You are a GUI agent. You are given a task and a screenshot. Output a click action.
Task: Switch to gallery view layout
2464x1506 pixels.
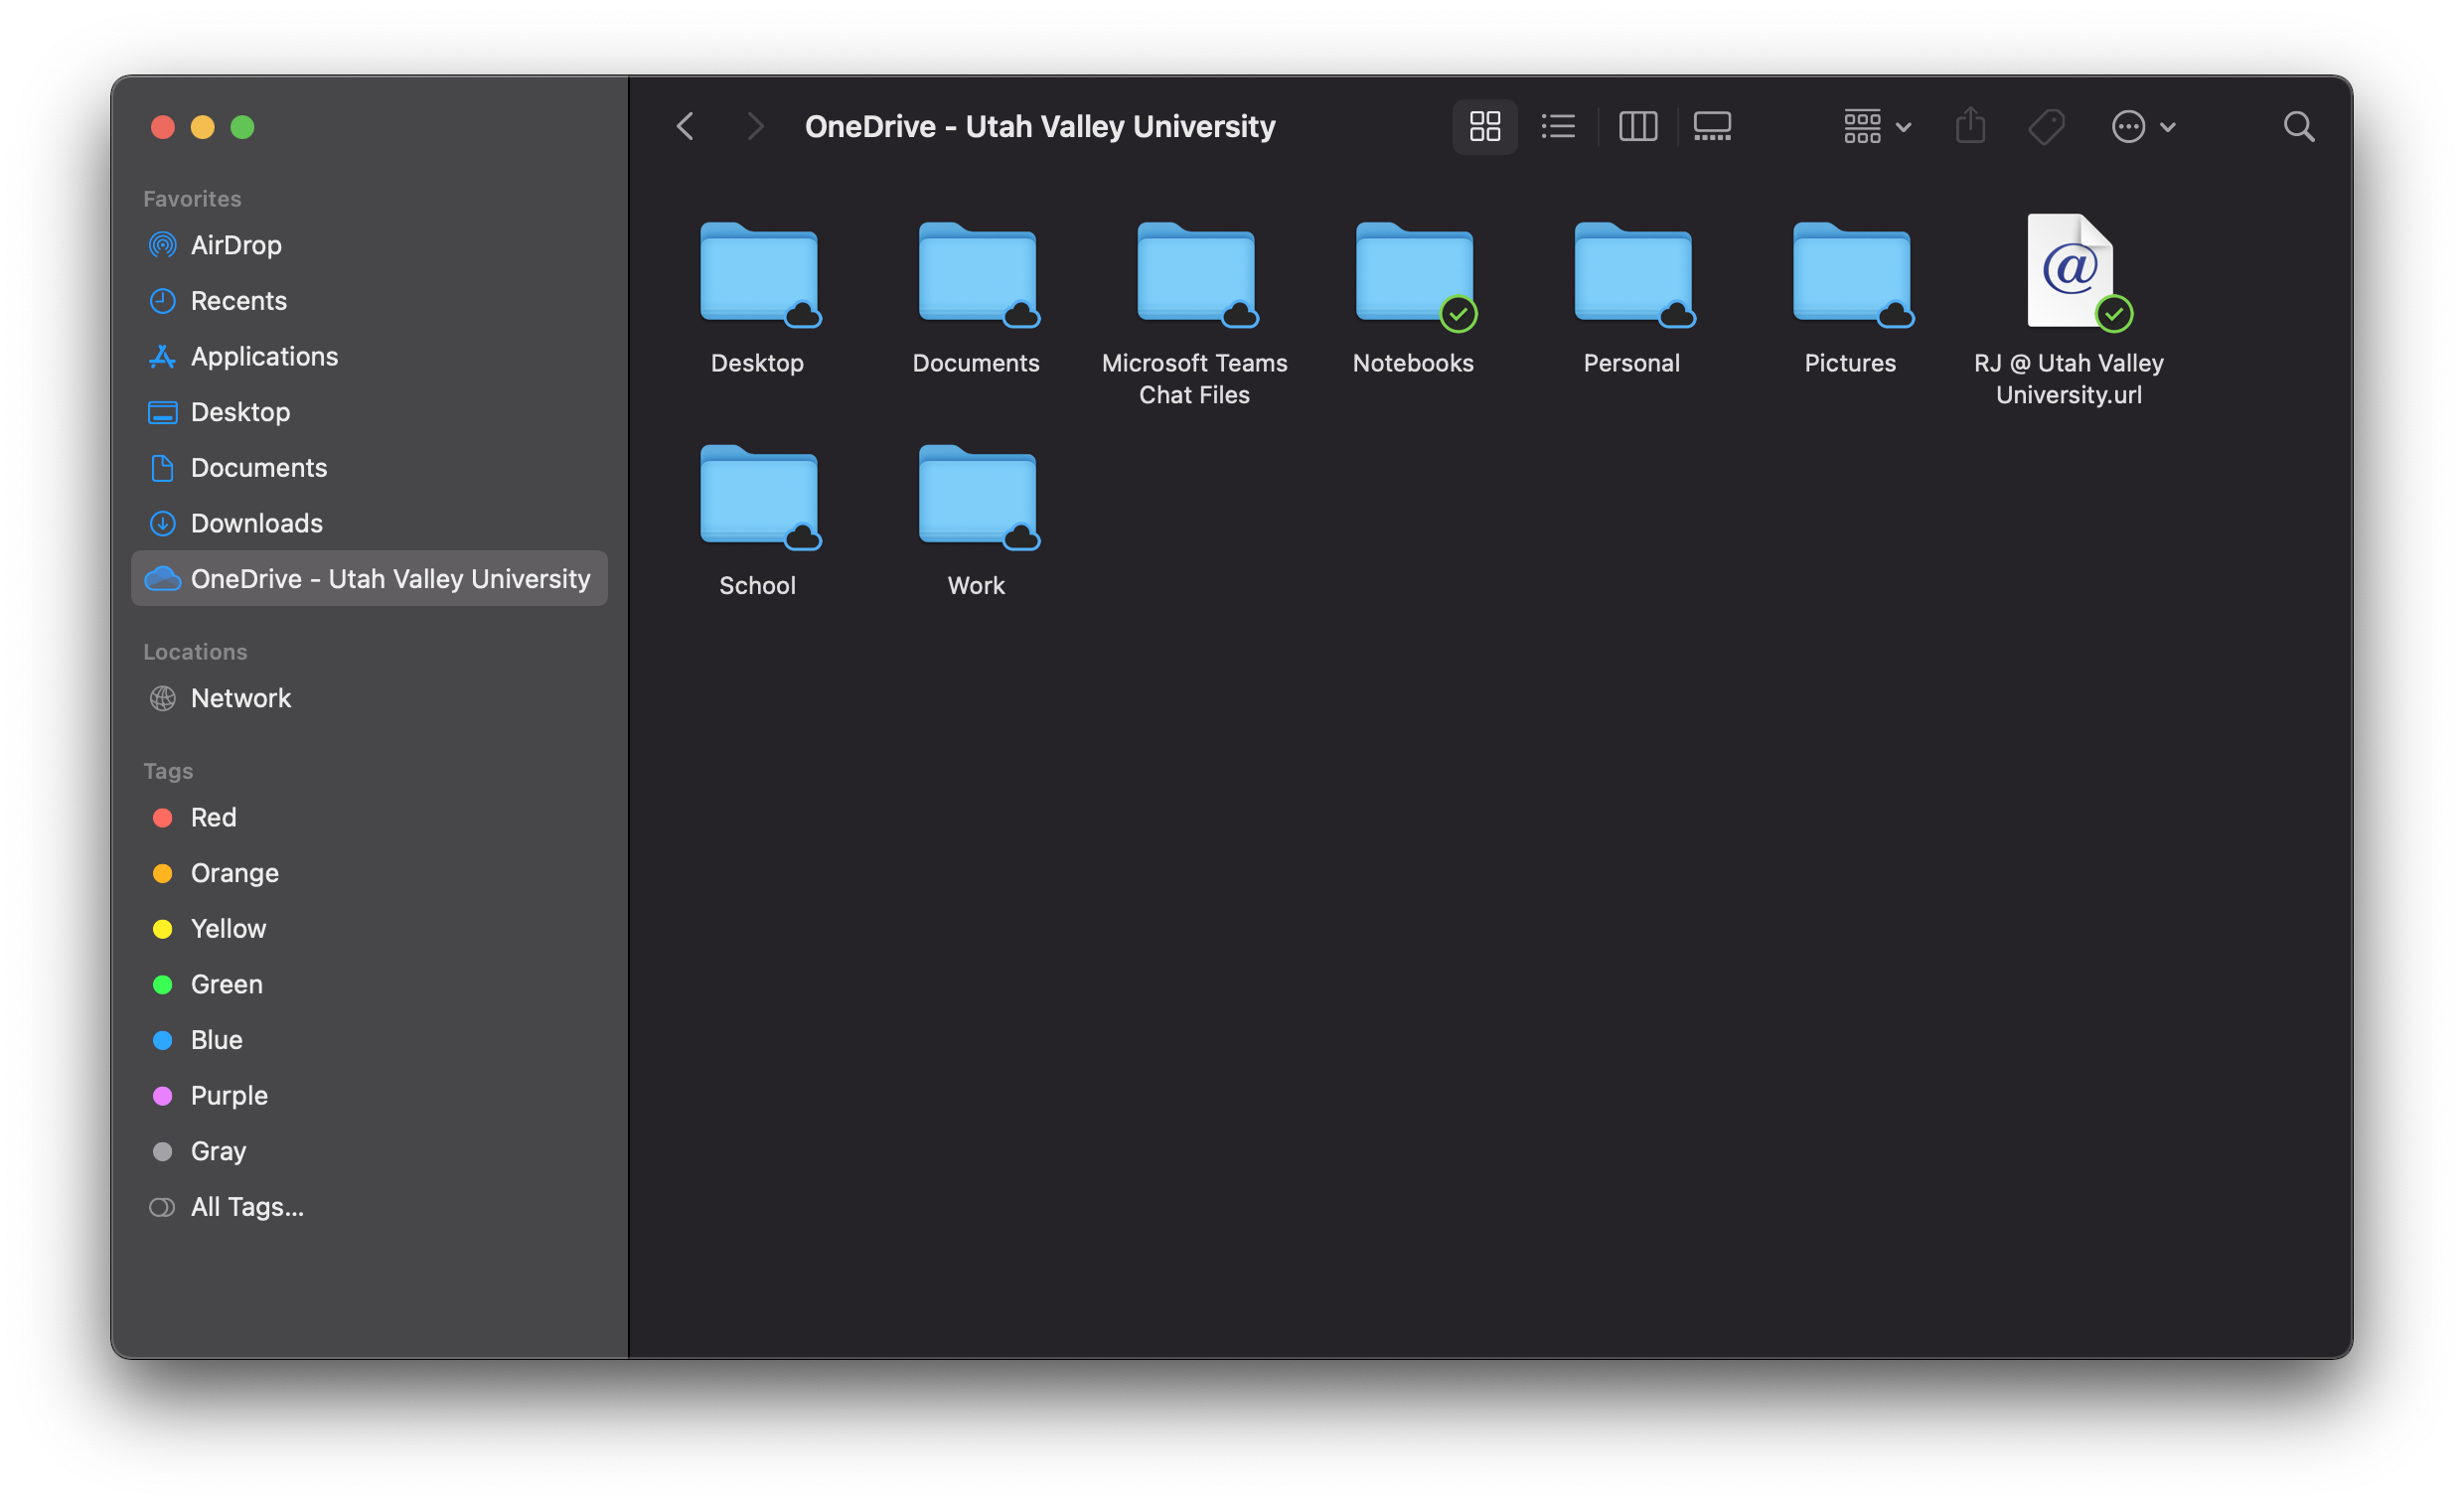(1709, 123)
